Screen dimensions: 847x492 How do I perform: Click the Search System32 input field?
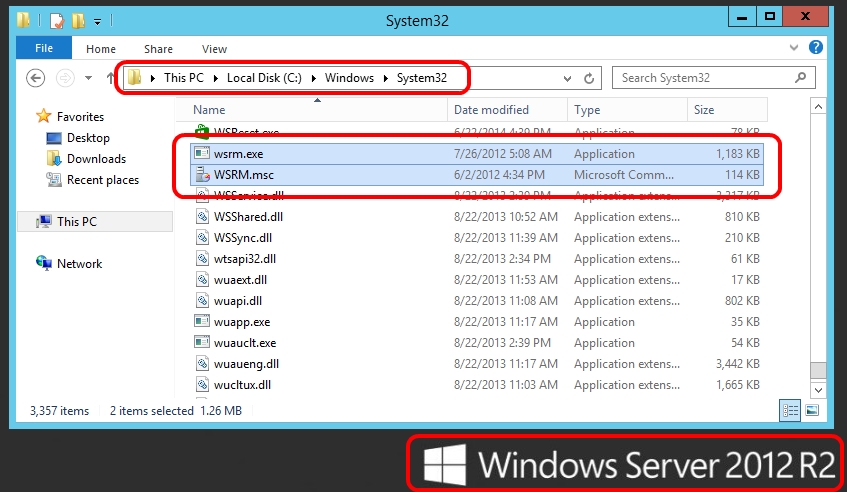point(714,78)
